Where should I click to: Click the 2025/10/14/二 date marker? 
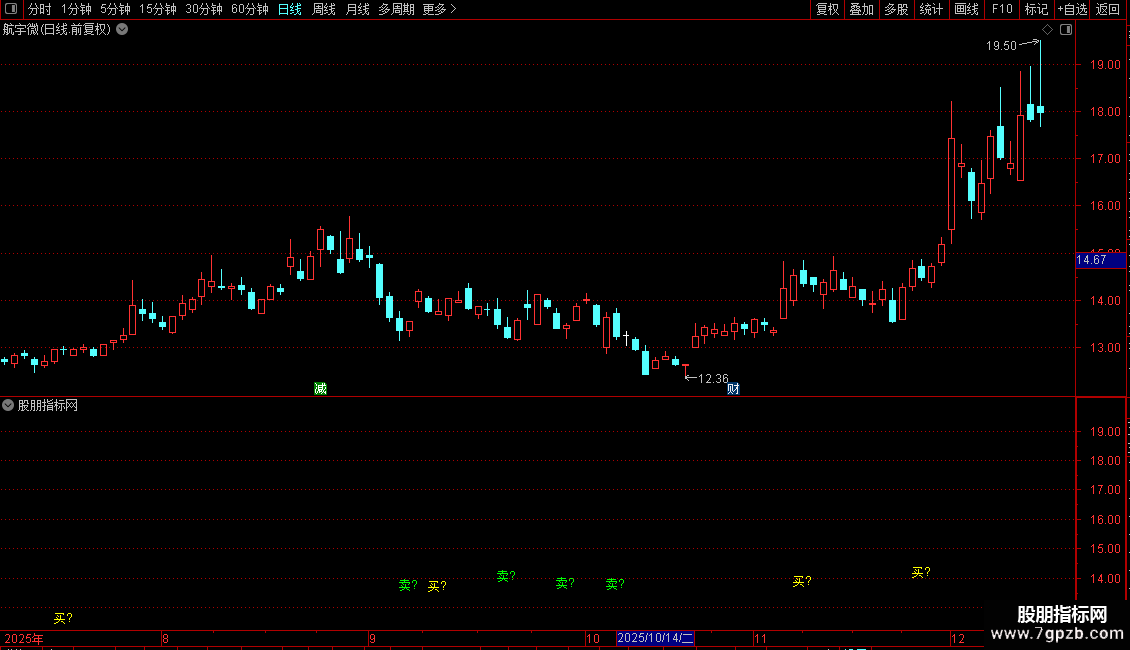[655, 638]
